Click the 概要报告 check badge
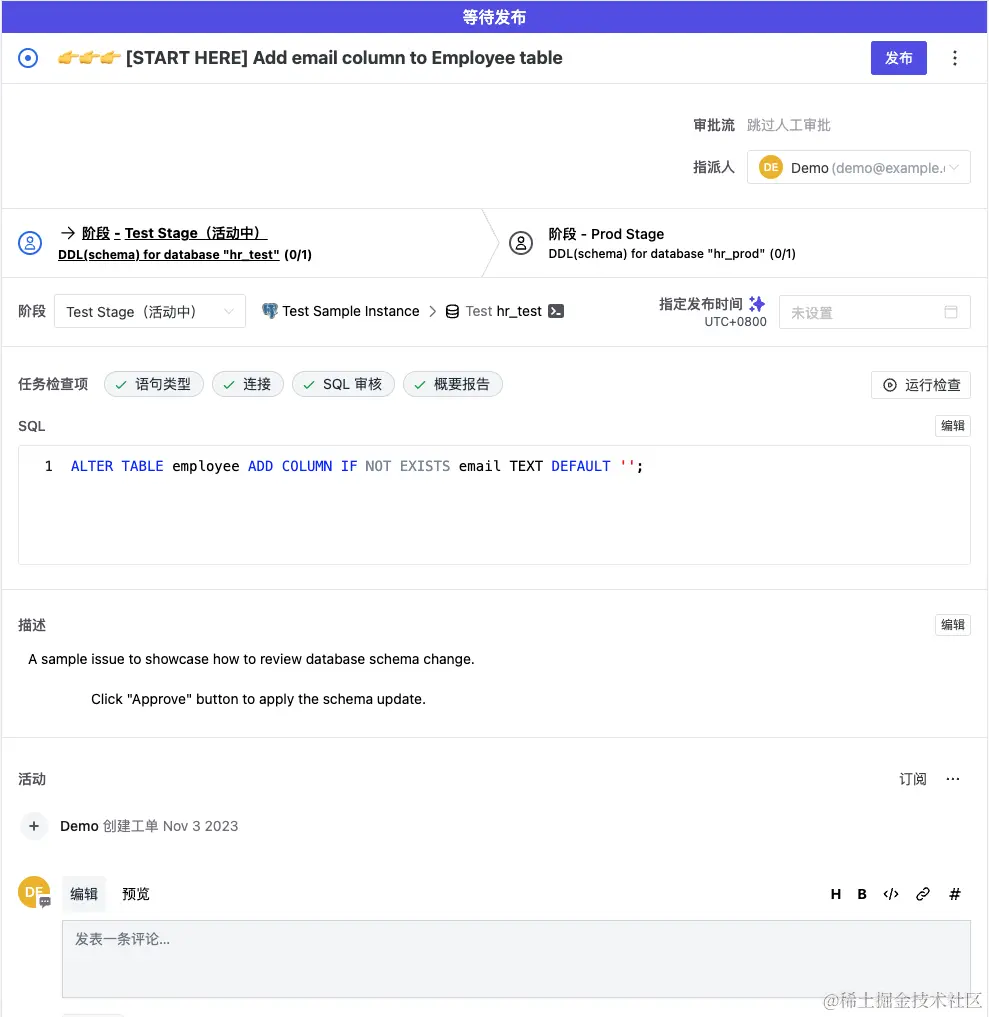Image resolution: width=989 pixels, height=1017 pixels. point(453,384)
